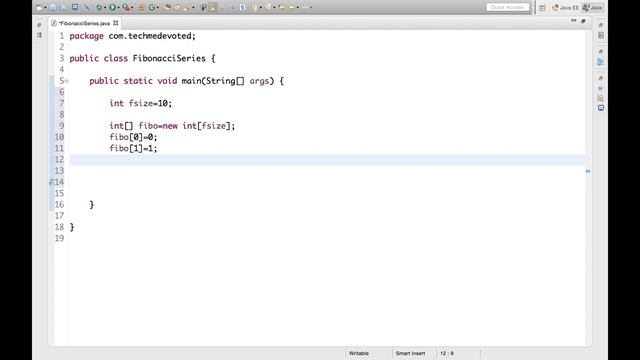Click the 'int fsize=10;' line
Viewport: 640px width, 360px height.
point(140,103)
